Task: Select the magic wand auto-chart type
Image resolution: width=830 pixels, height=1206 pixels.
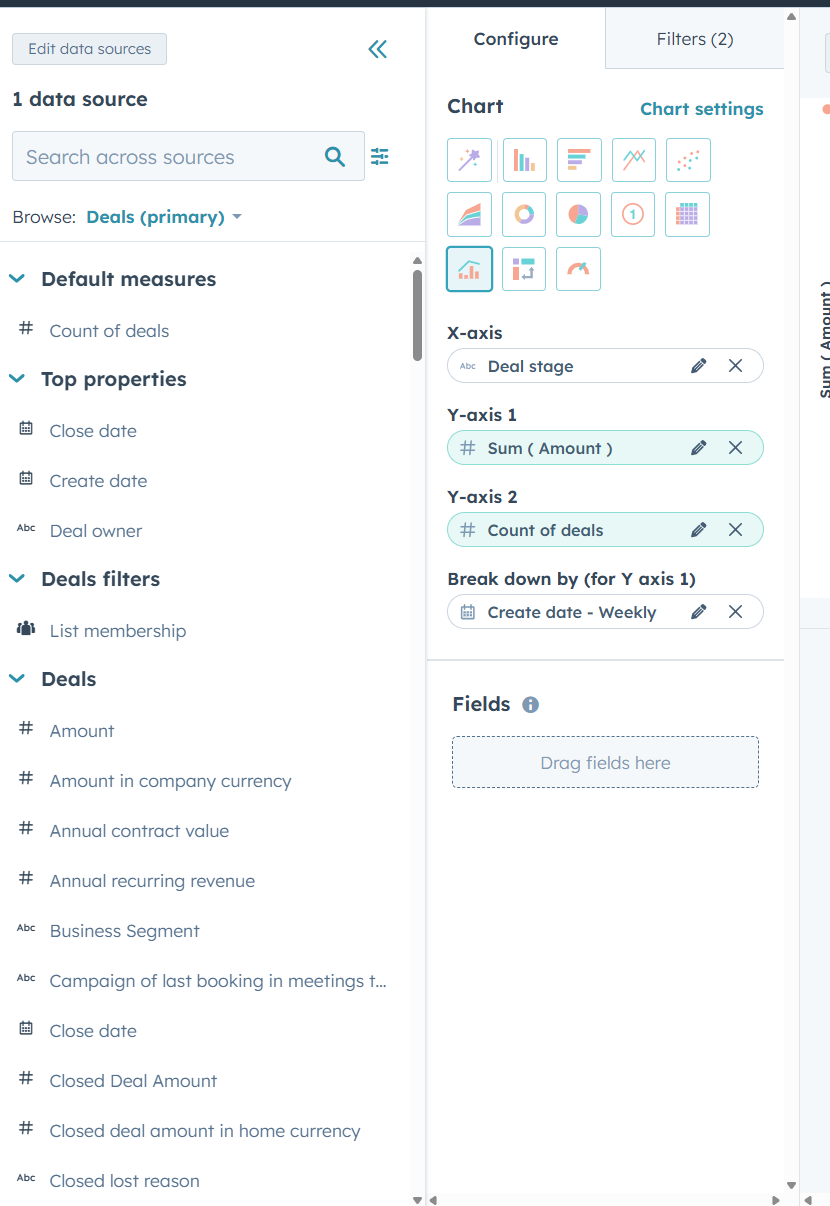Action: point(469,160)
